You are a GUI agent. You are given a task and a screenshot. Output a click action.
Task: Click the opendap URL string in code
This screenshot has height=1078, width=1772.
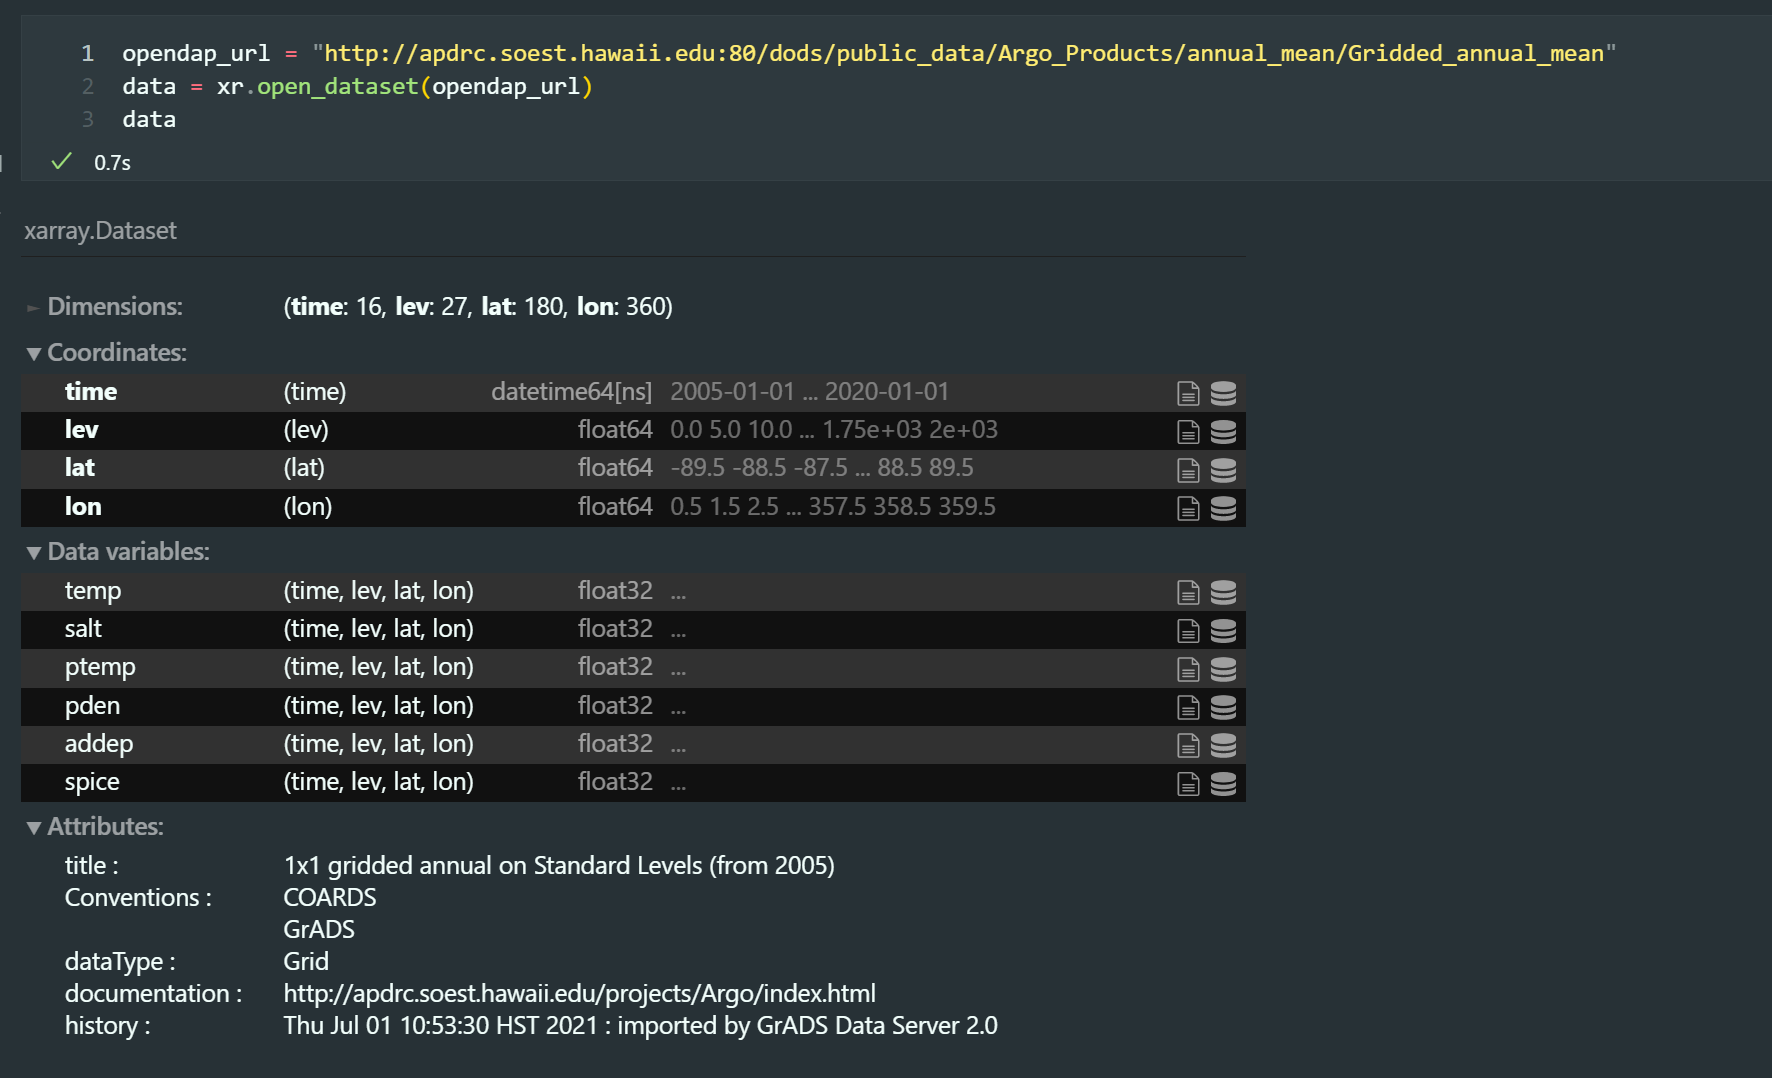[964, 53]
